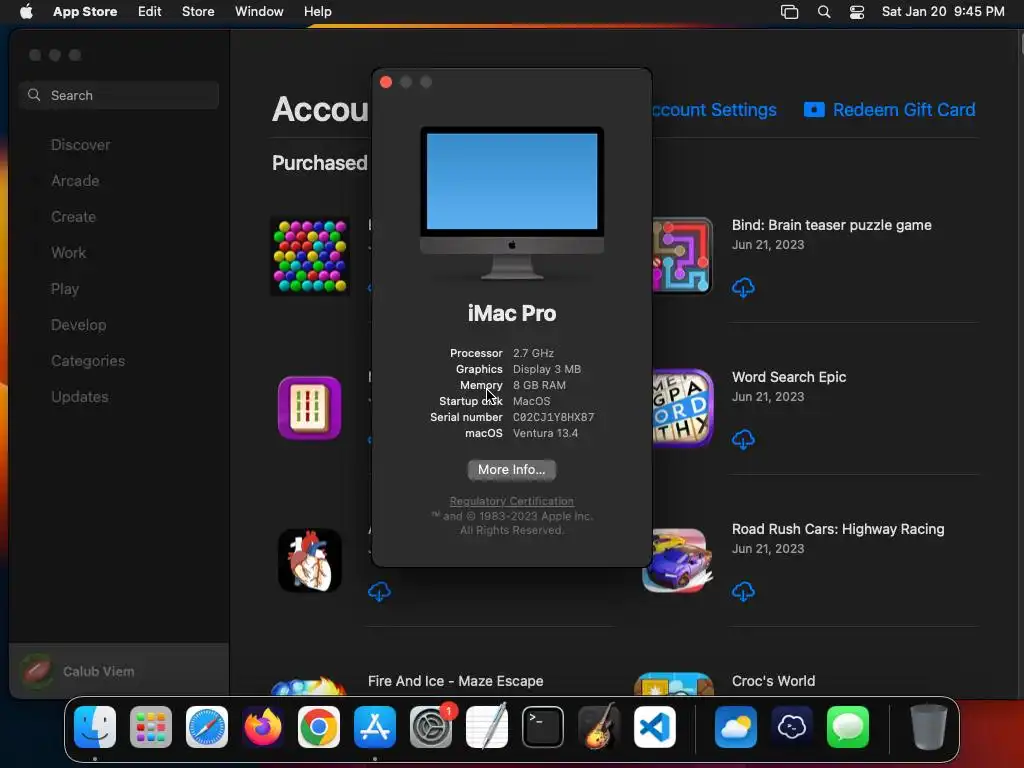The height and width of the screenshot is (768, 1024).
Task: Click Fire And Ice - Maze Escape title
Action: (455, 681)
